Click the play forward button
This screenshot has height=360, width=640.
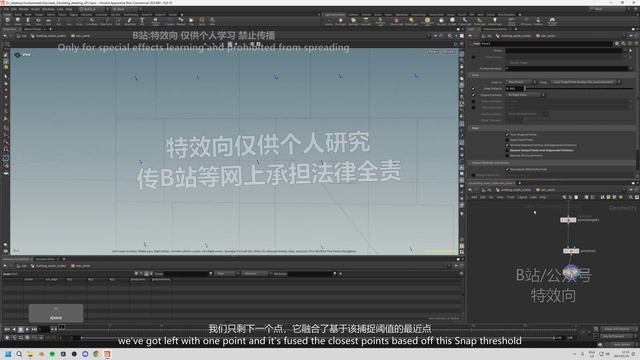(x=27, y=329)
